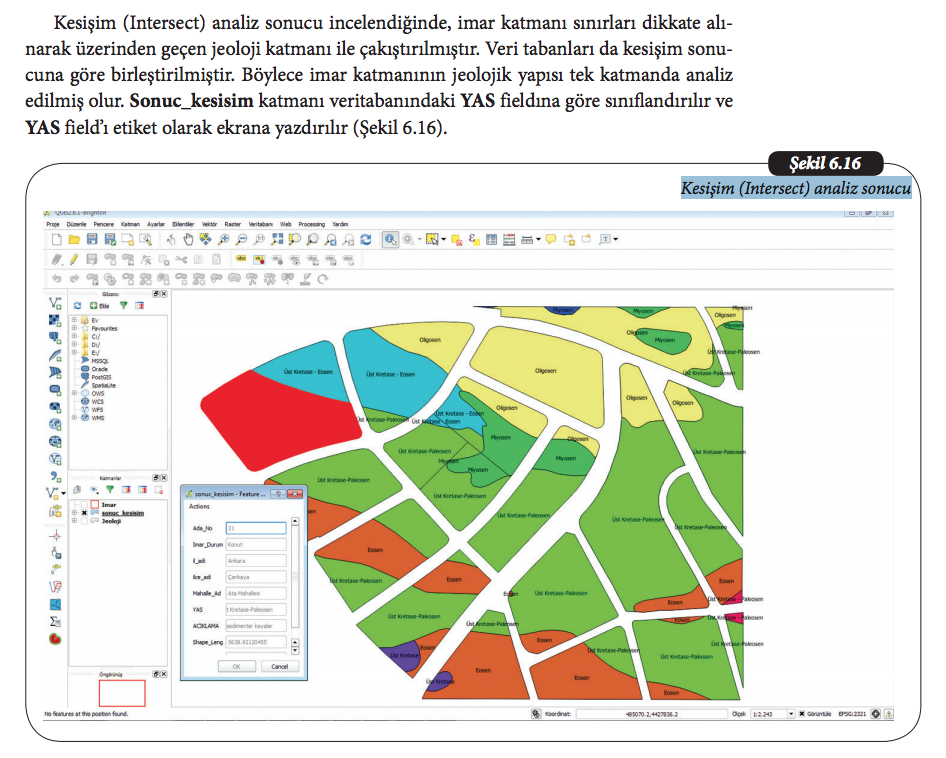Viewport: 946px width, 758px height.
Task: Click the Refresh map icon
Action: point(366,240)
